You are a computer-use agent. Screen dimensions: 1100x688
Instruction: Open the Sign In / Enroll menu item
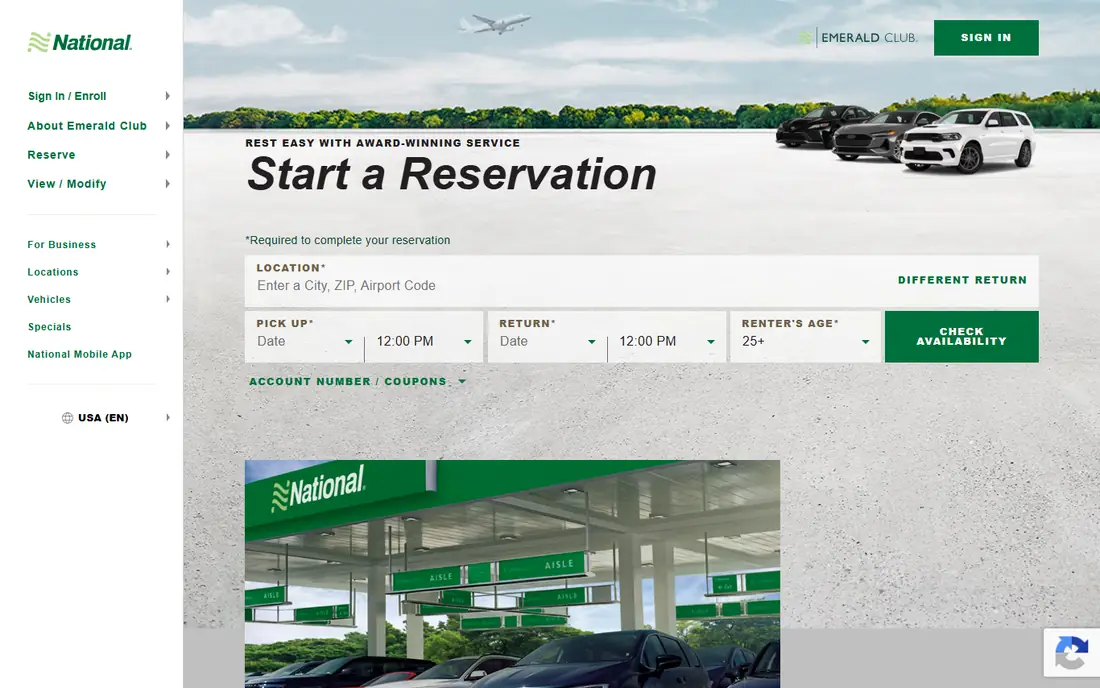click(67, 96)
